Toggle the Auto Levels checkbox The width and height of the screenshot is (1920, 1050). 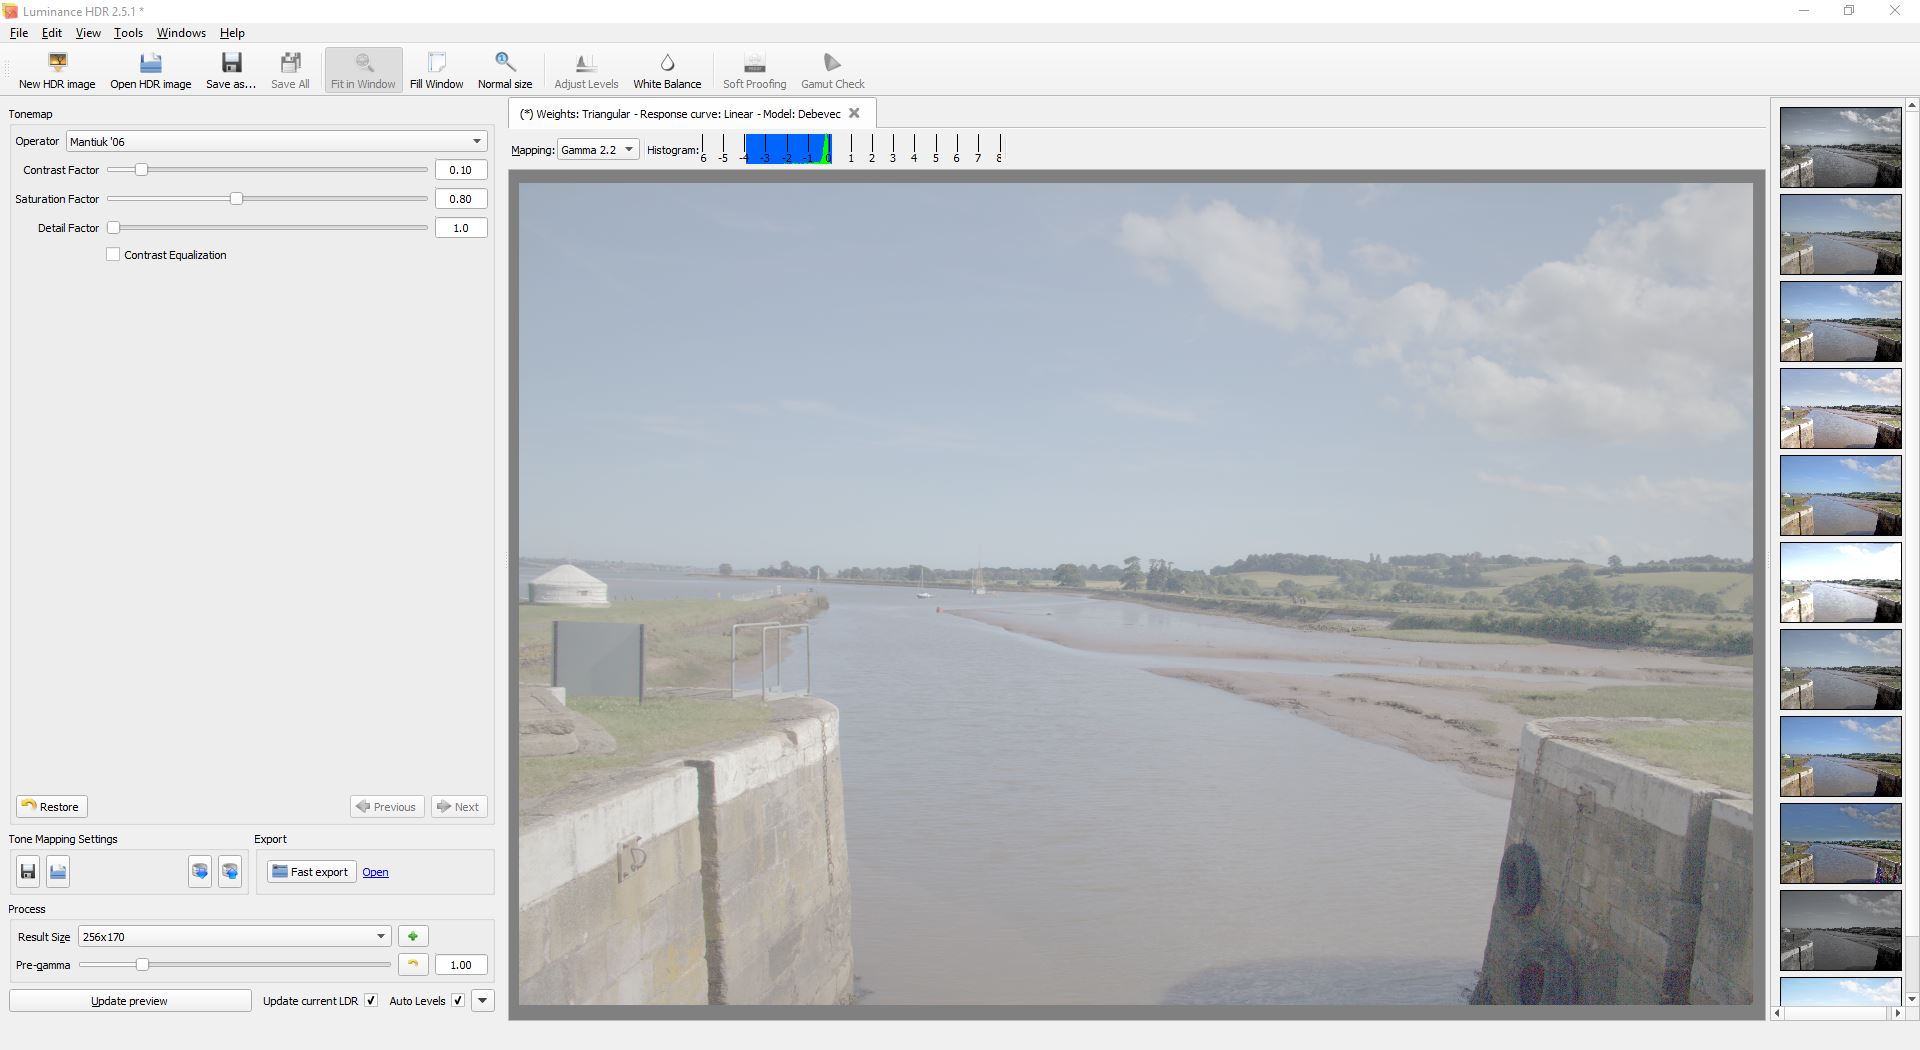click(x=458, y=1001)
